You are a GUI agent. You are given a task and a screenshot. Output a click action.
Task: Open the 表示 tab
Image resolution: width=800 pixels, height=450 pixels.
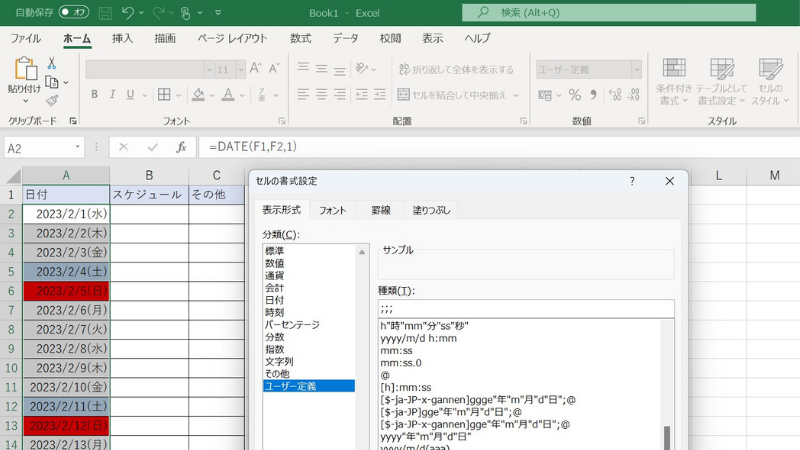(433, 38)
